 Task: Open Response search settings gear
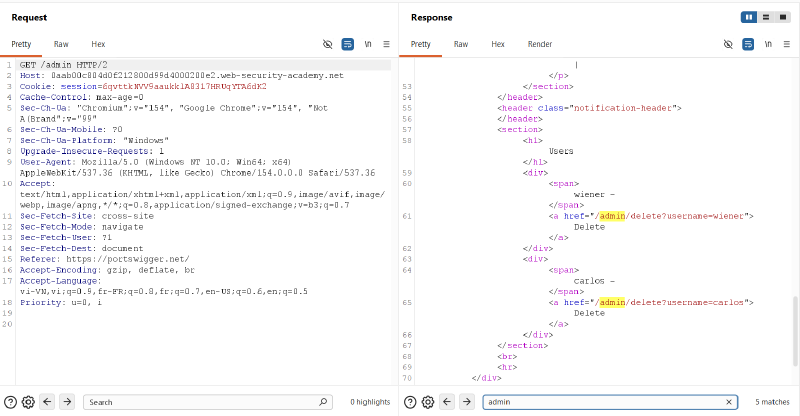[x=428, y=402]
